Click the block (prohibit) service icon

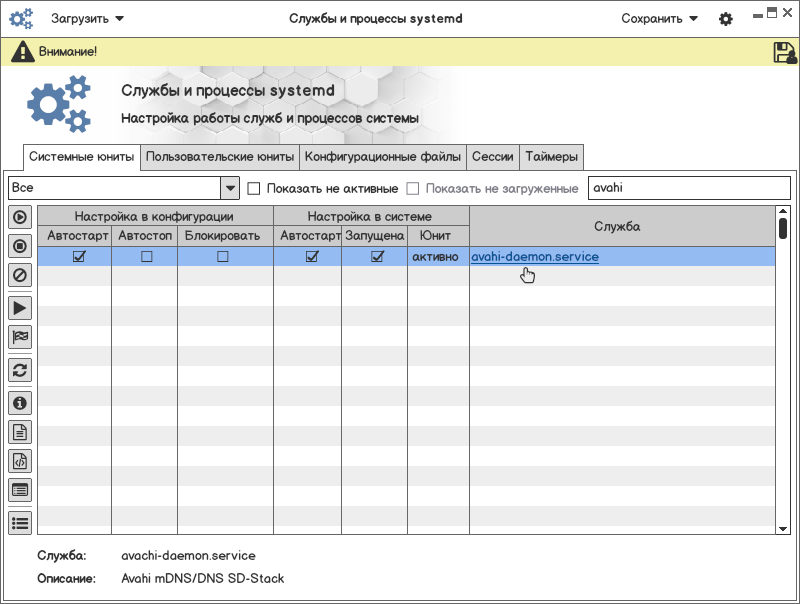(19, 274)
